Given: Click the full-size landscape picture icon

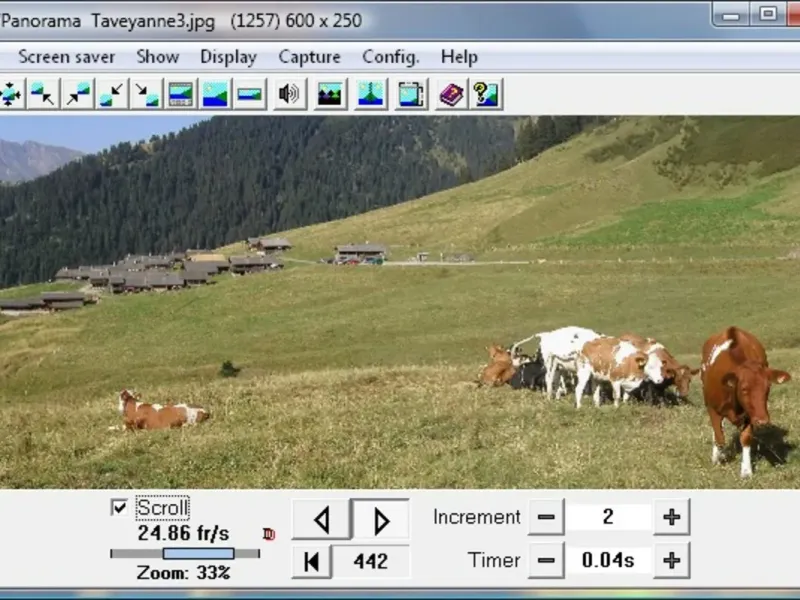Looking at the screenshot, I should (x=215, y=94).
